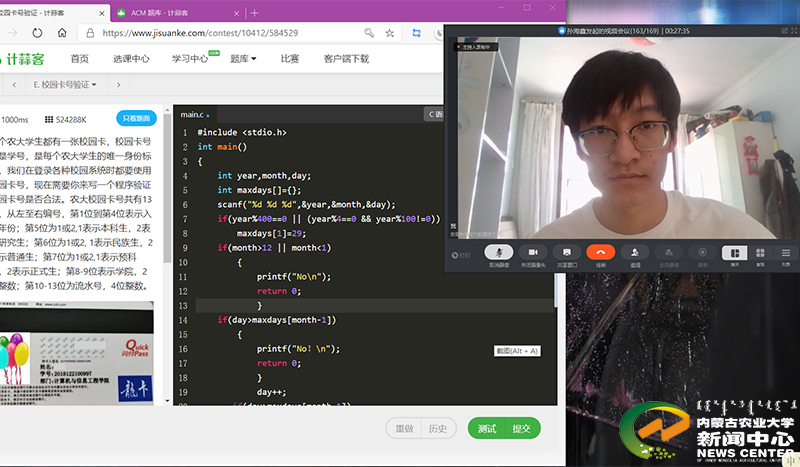Click the 重做 button

click(404, 429)
